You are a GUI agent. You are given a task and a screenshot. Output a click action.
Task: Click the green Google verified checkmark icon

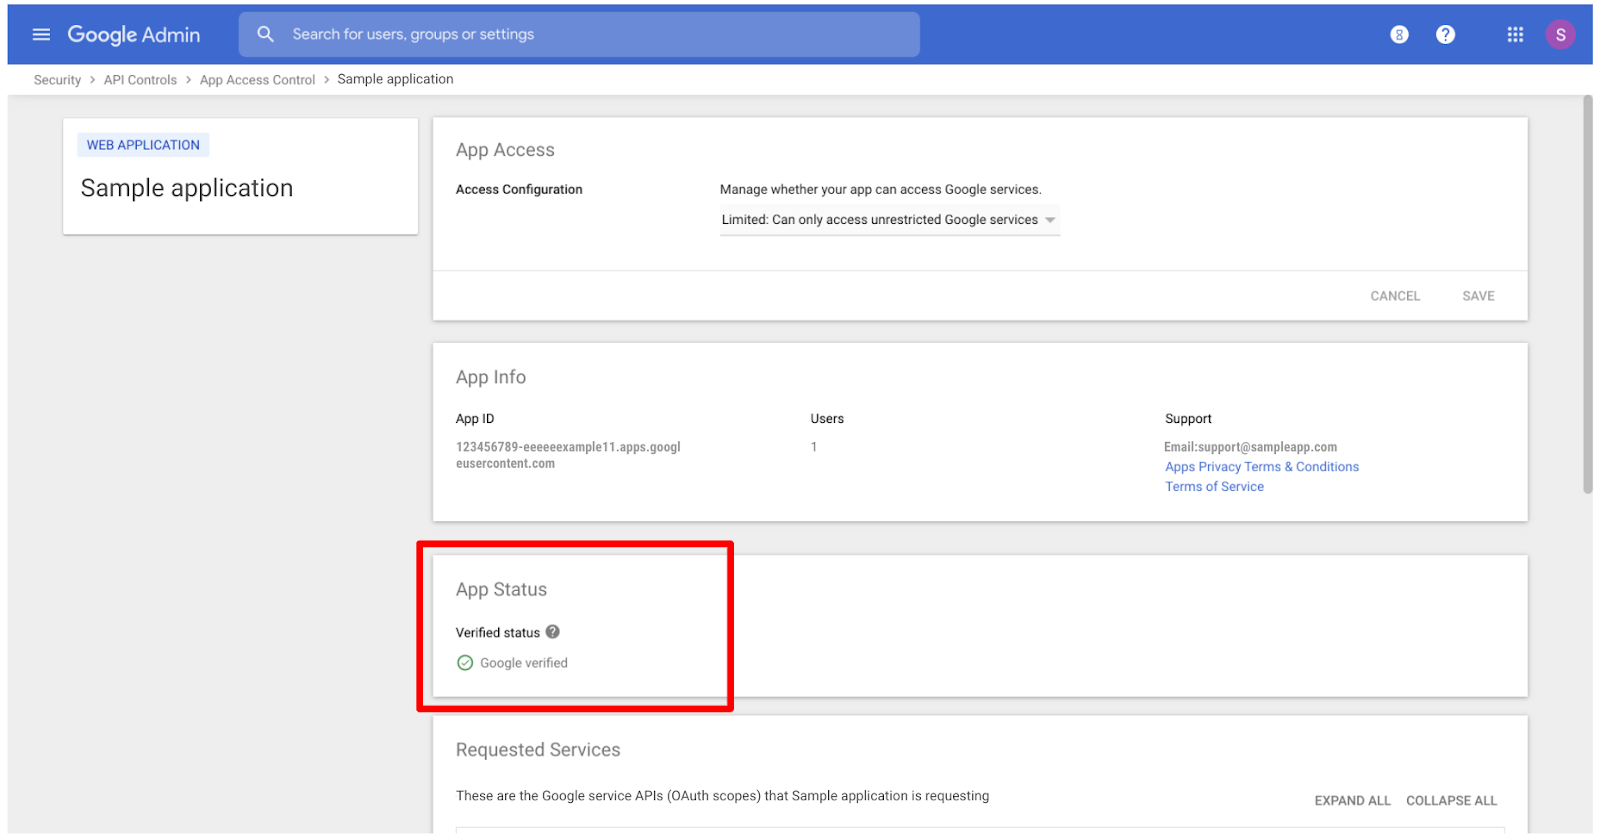pos(465,663)
